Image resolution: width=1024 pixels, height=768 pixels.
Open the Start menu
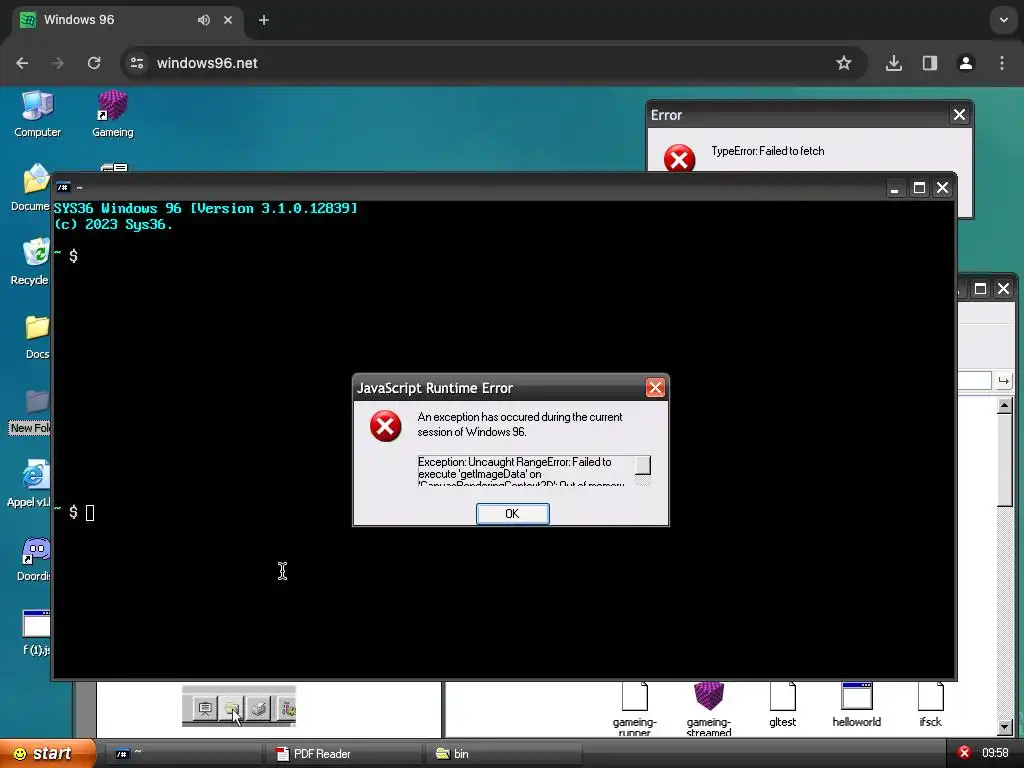click(48, 754)
